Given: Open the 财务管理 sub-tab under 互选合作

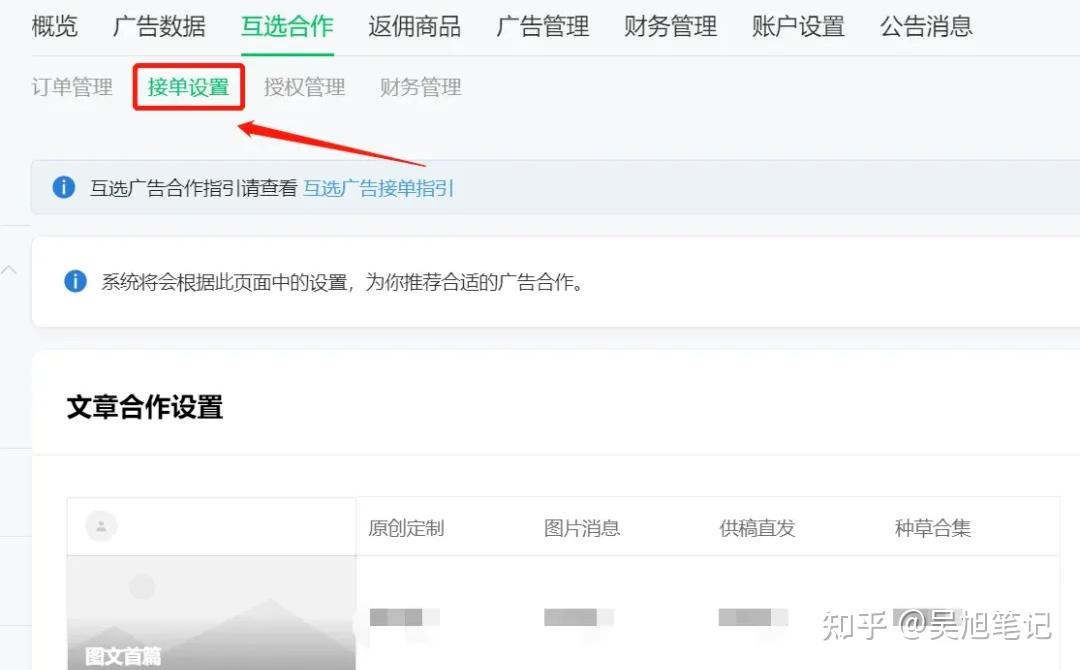Looking at the screenshot, I should (x=420, y=88).
